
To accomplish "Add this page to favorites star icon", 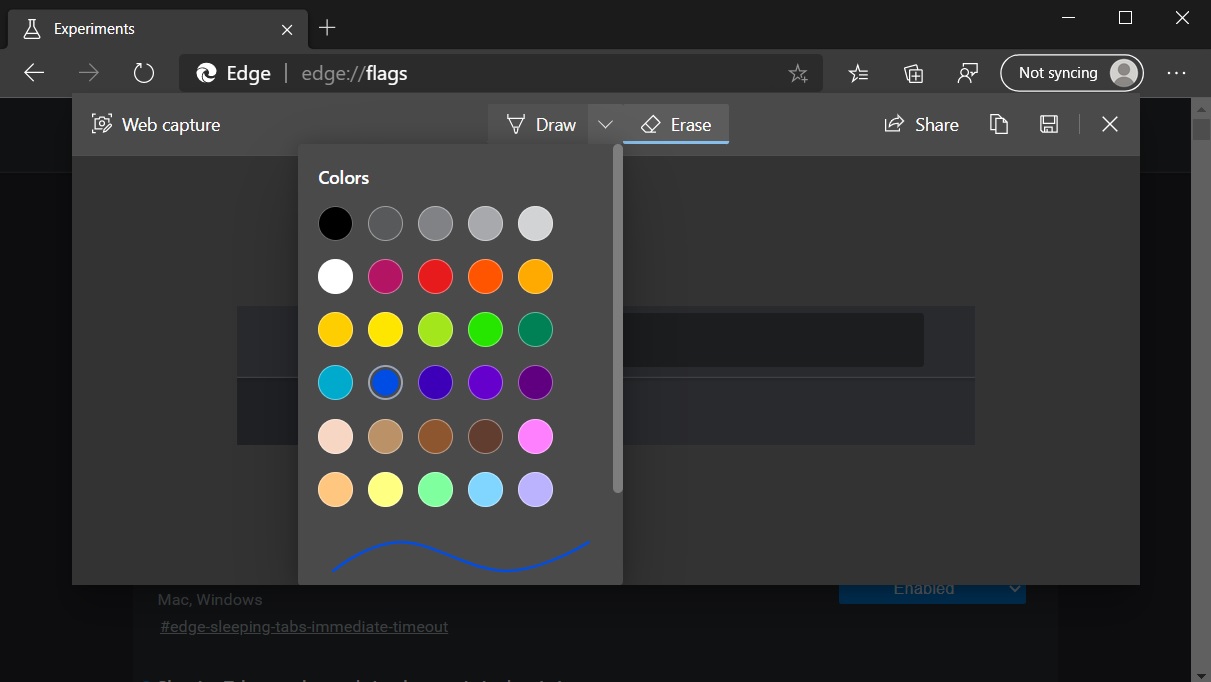I will pyautogui.click(x=797, y=73).
